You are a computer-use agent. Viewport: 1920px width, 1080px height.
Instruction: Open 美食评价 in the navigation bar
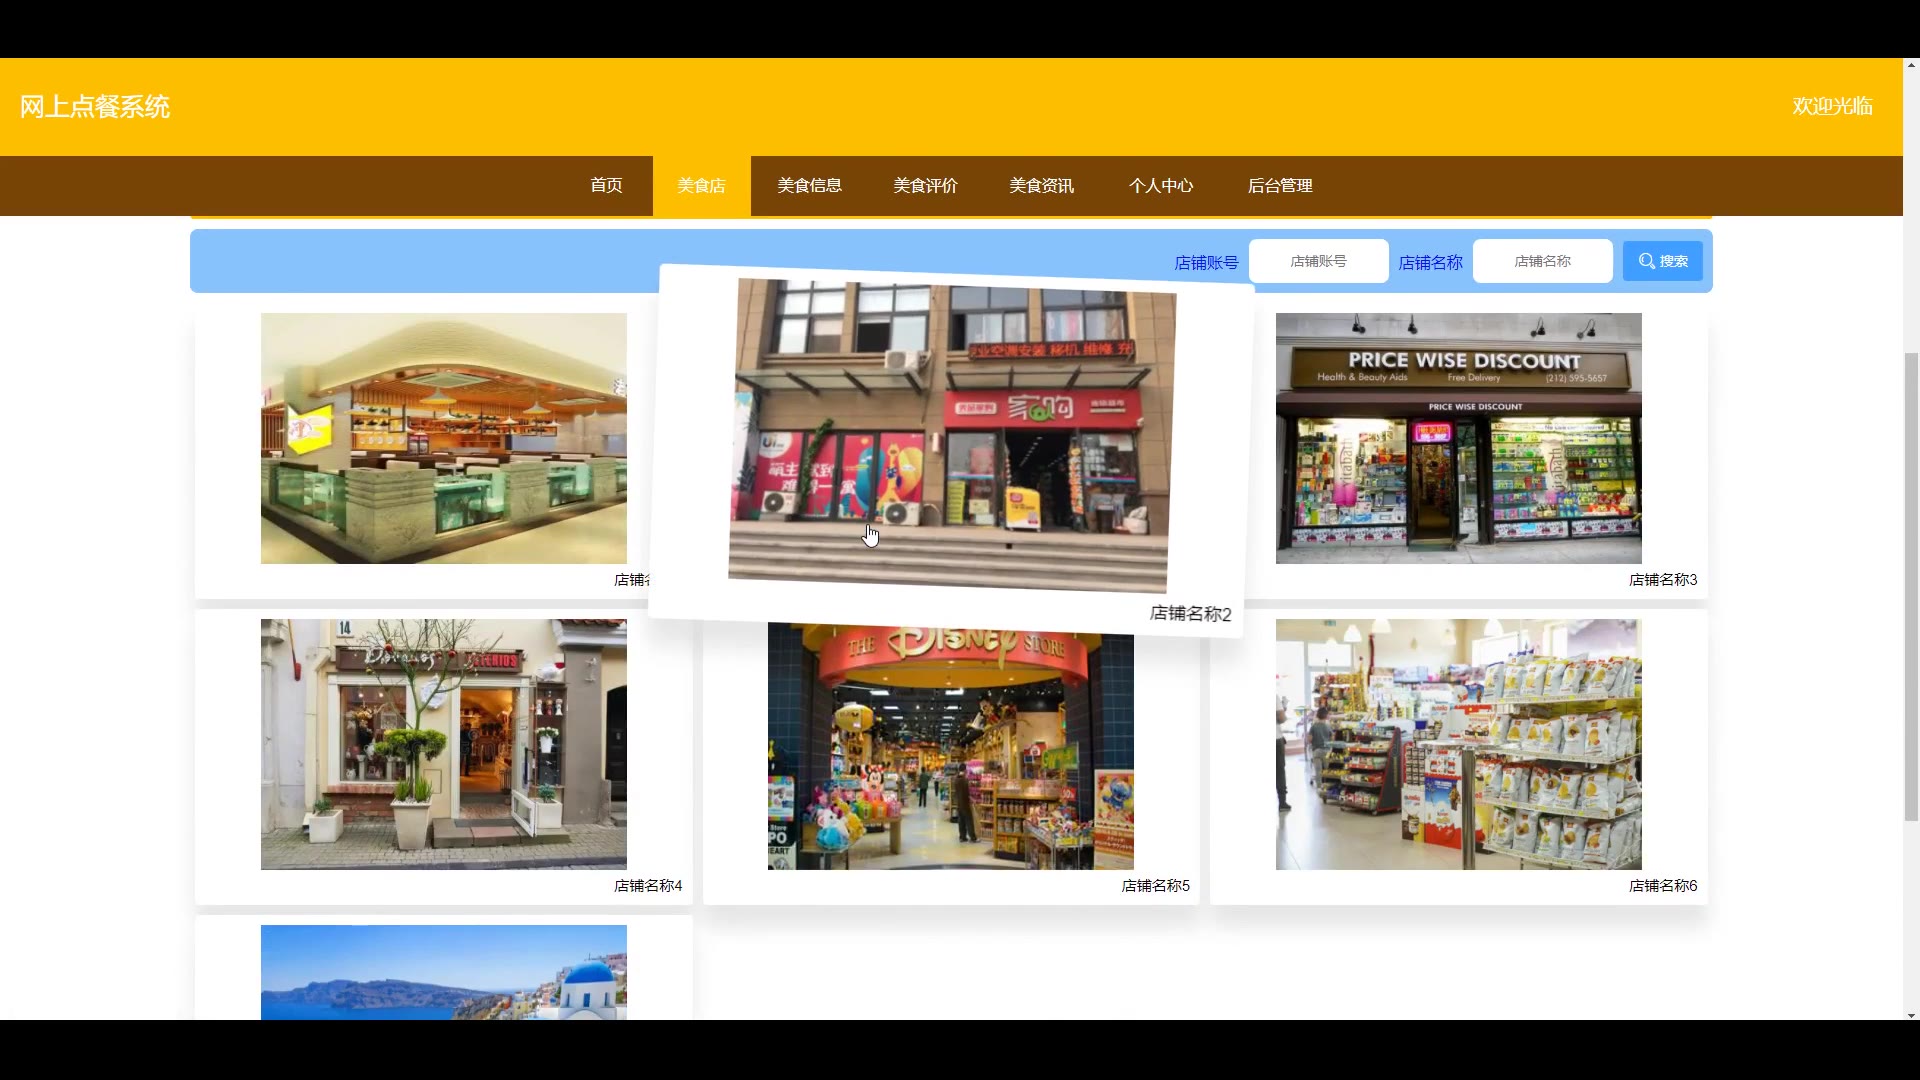(925, 186)
